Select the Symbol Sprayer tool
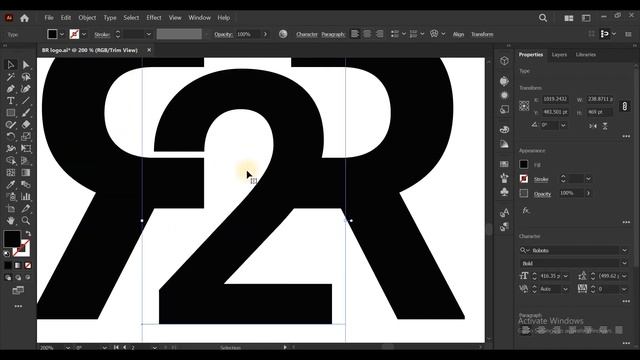Viewport: 640px width, 360px height. point(11,196)
